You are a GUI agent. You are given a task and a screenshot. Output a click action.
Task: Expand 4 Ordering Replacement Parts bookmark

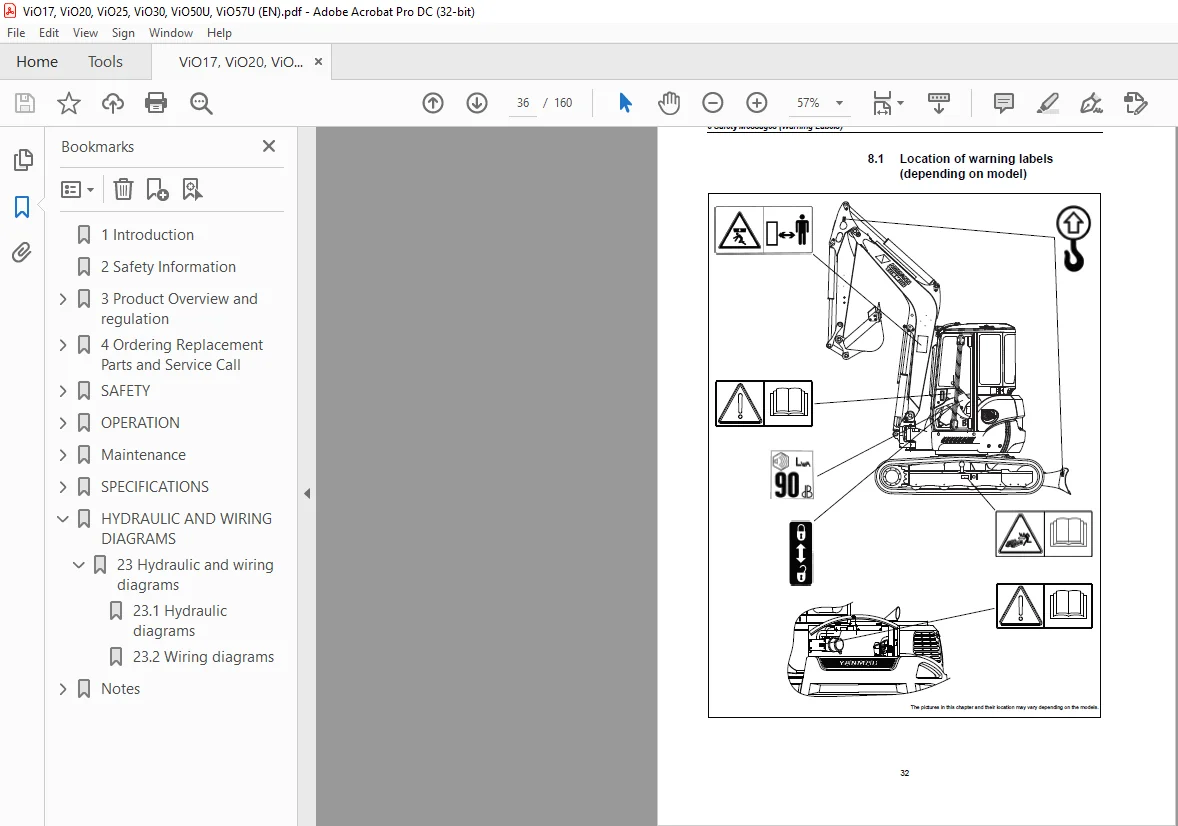[x=63, y=345]
